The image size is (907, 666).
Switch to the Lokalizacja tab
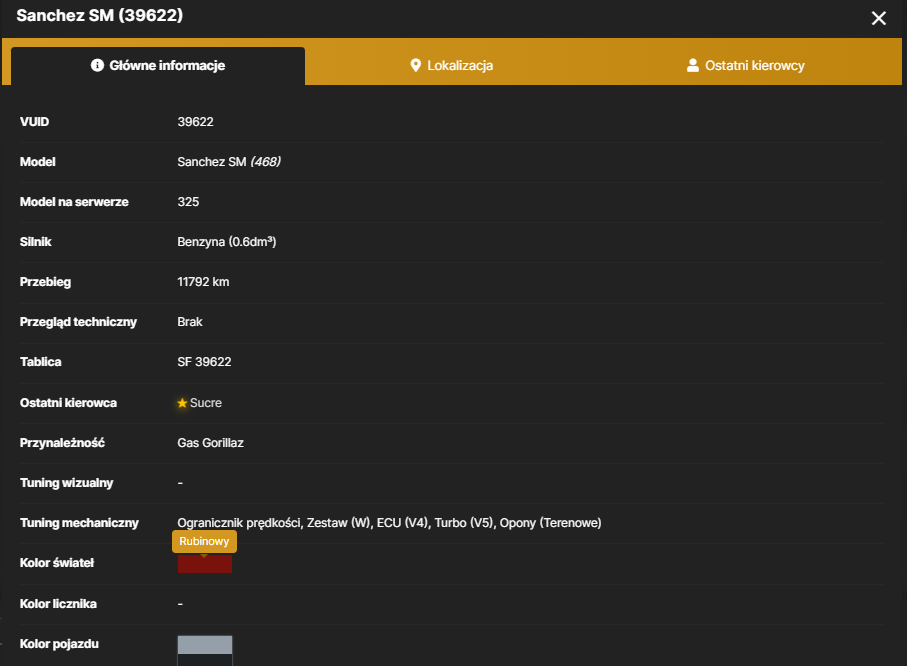coord(452,65)
